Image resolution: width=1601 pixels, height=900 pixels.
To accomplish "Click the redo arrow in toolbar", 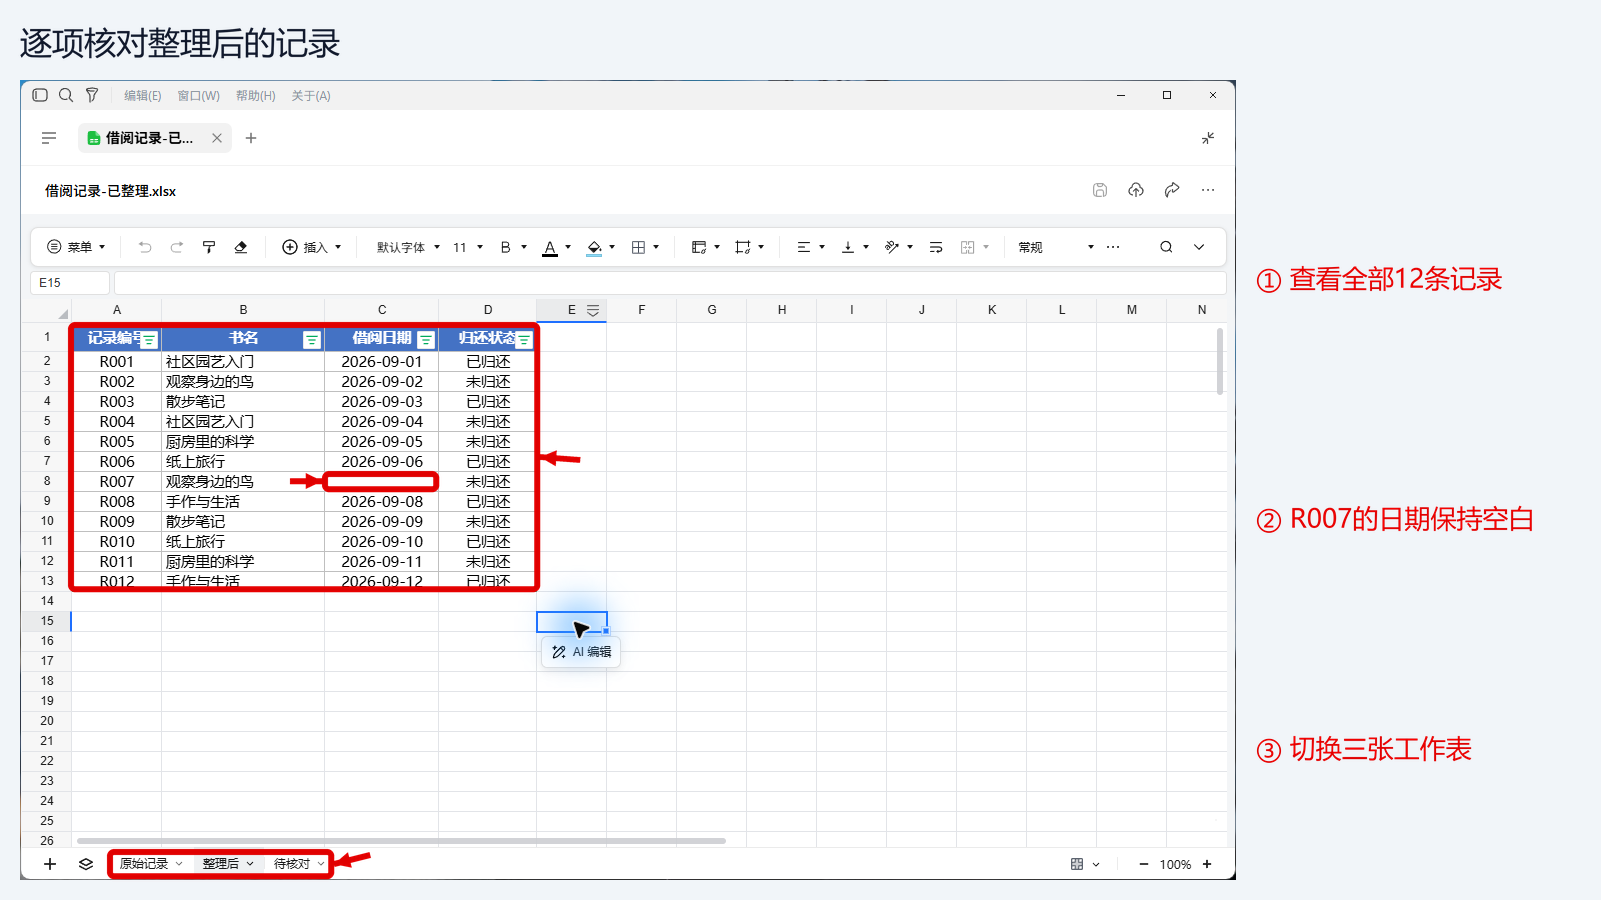I will tap(177, 247).
